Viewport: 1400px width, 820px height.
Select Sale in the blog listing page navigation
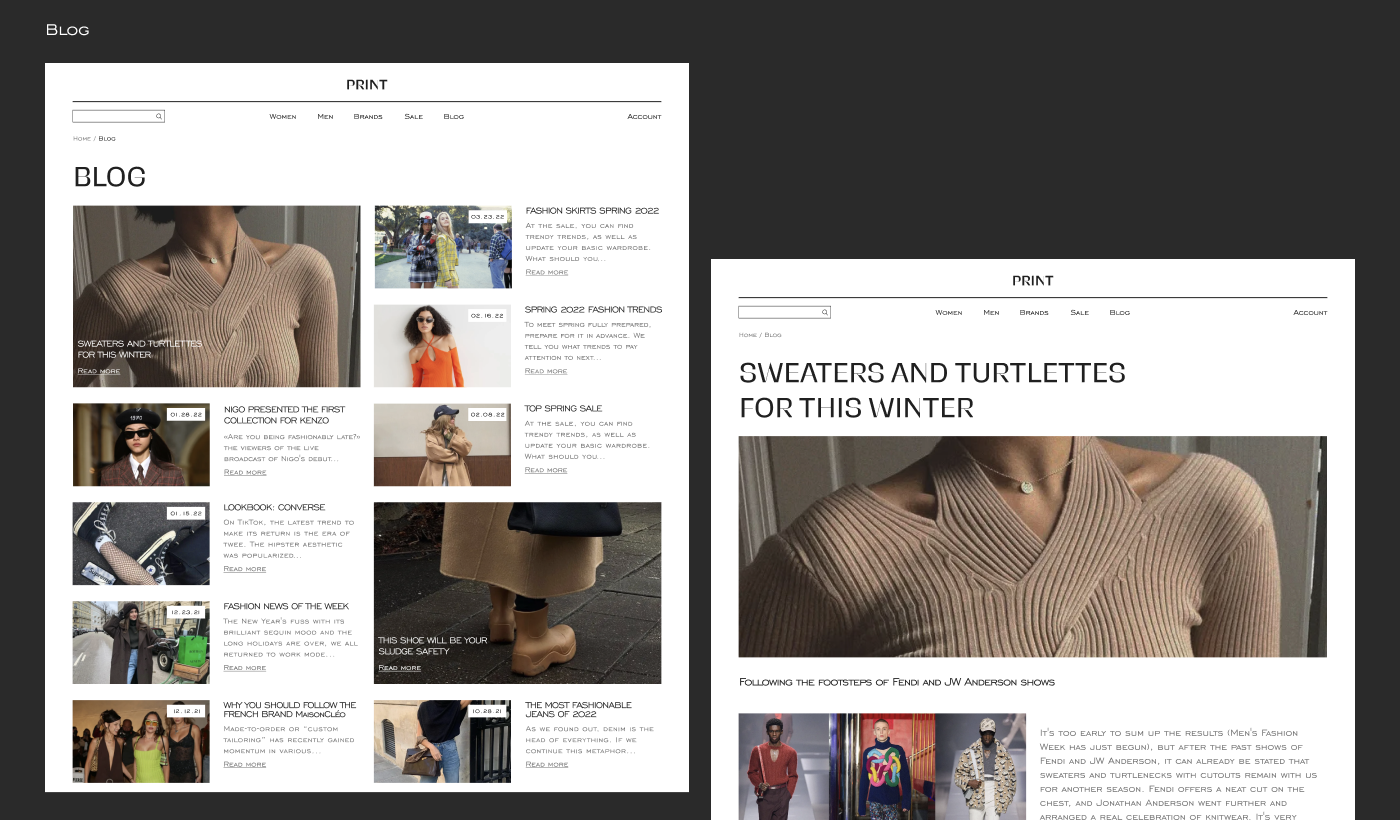pyautogui.click(x=413, y=117)
